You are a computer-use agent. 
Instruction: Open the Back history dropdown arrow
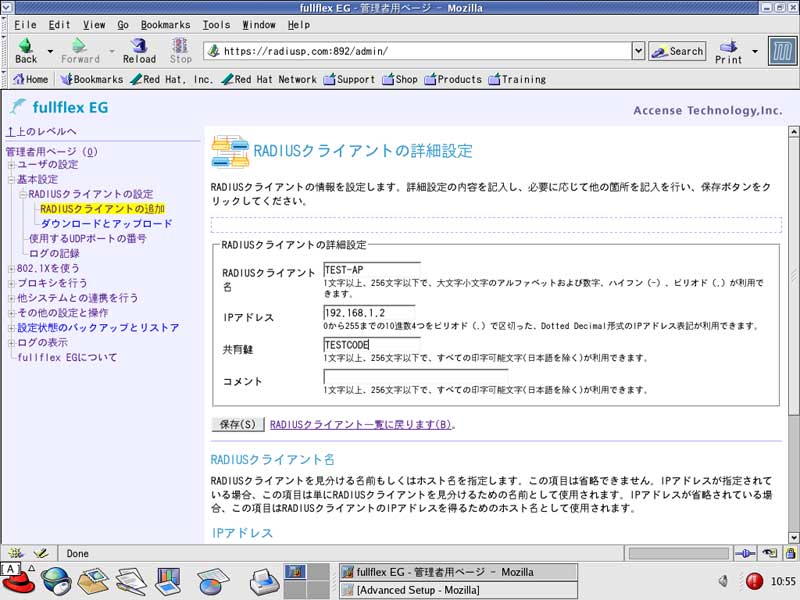pos(50,51)
